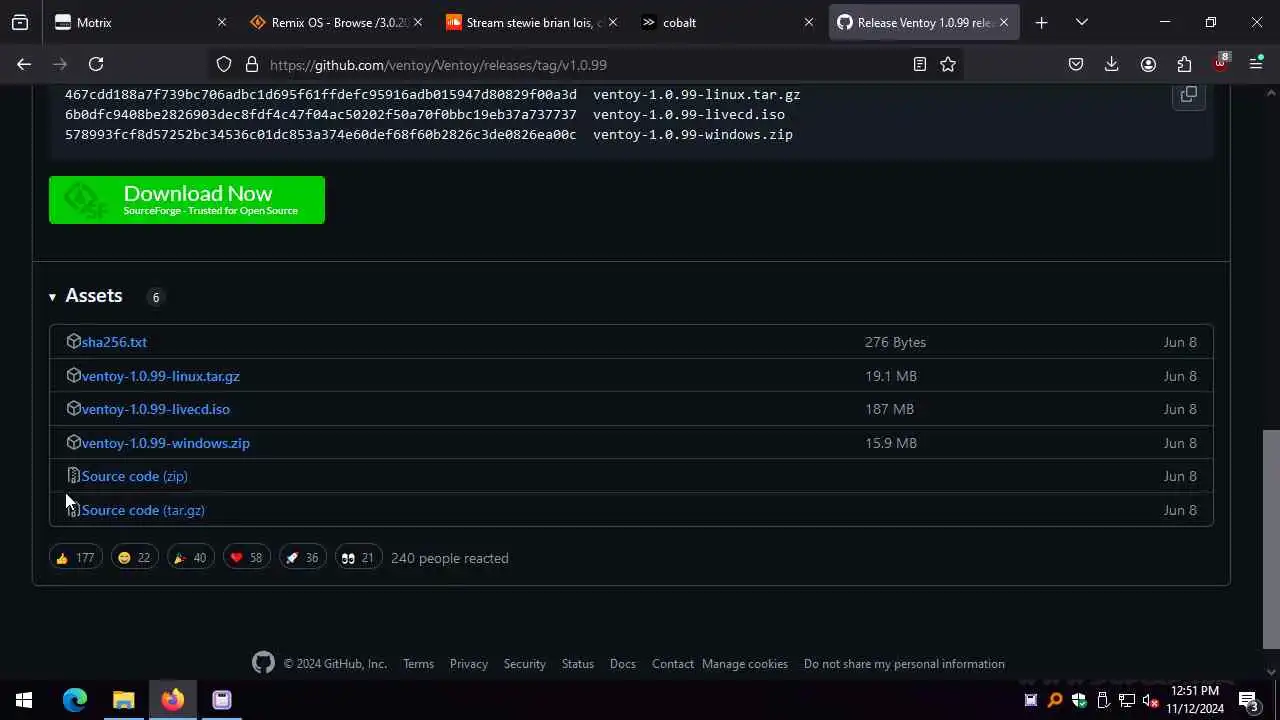Click the muted volume tray icon
This screenshot has width=1280, height=720.
1151,700
